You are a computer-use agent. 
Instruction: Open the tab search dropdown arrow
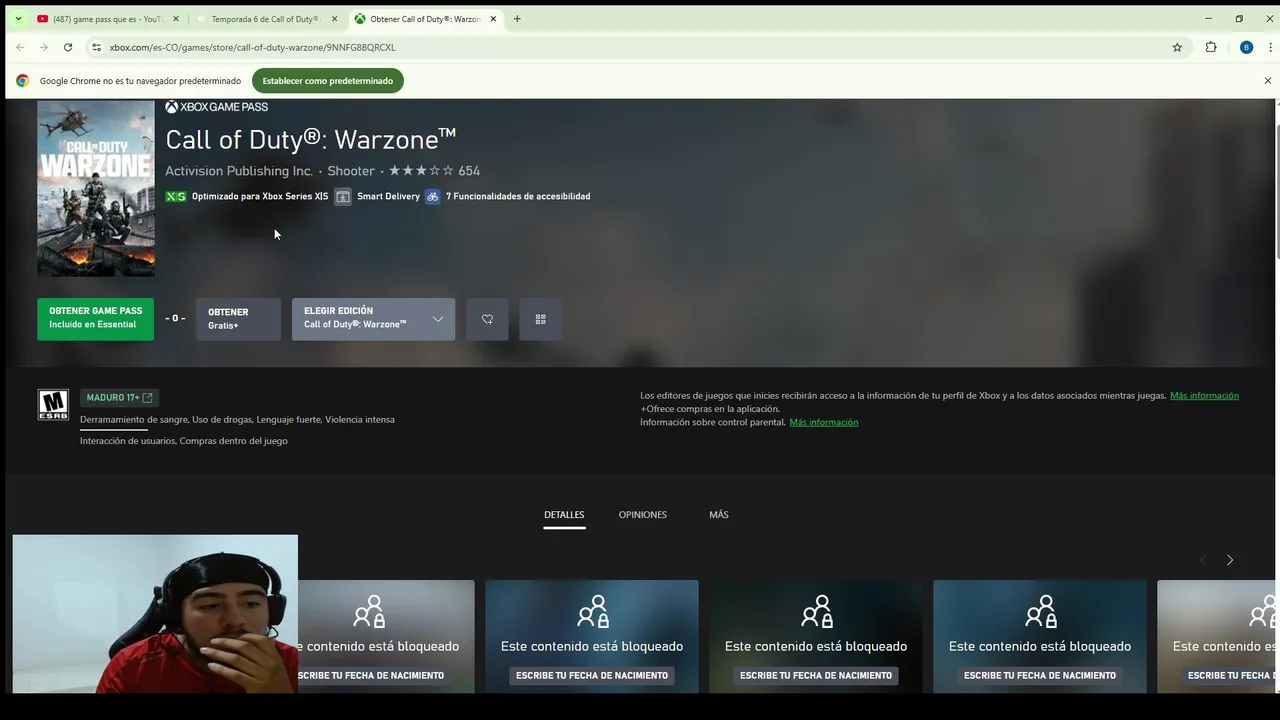pos(18,19)
